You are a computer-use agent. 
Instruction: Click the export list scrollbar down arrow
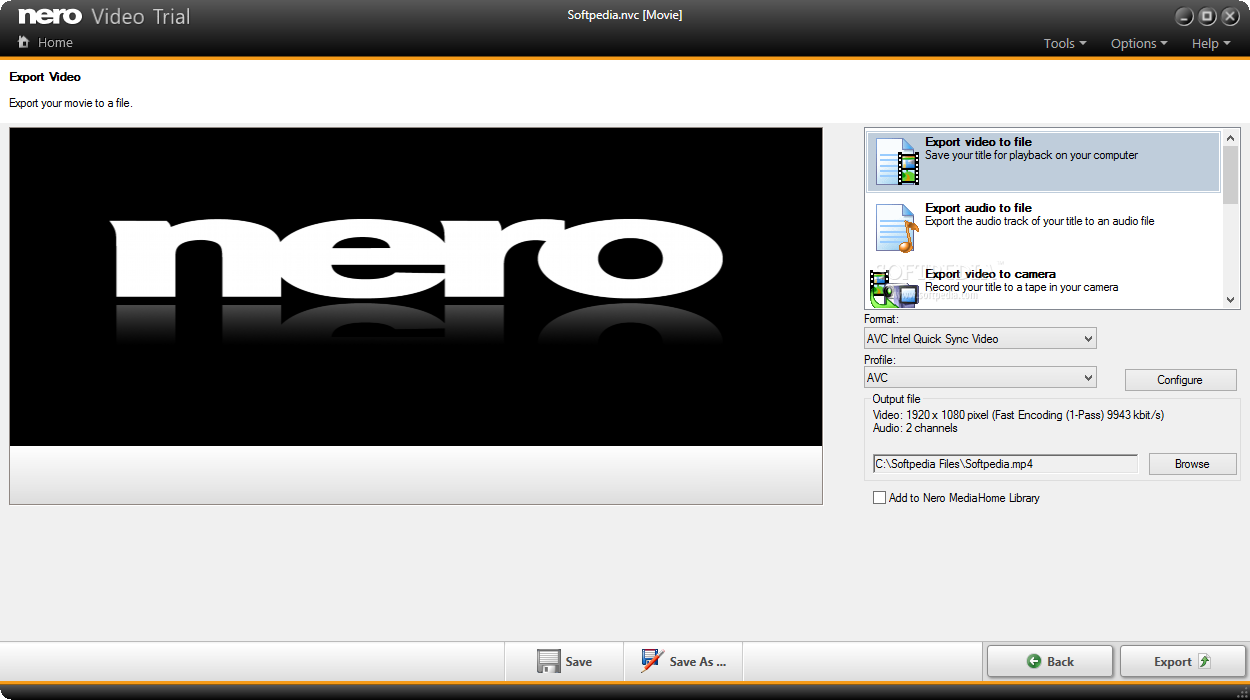1231,299
